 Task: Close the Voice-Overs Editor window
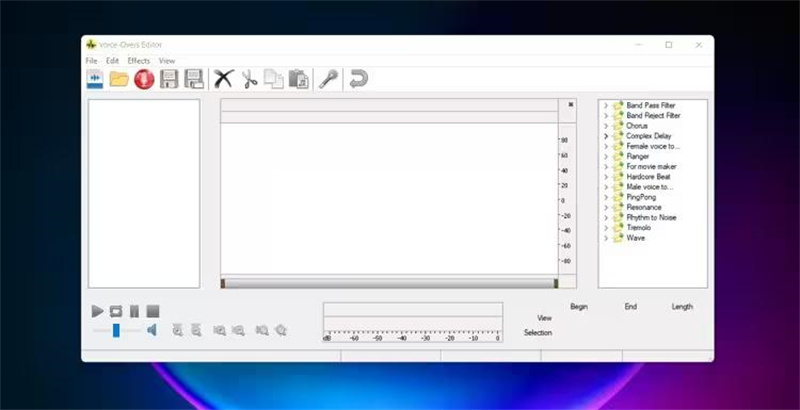pos(698,45)
